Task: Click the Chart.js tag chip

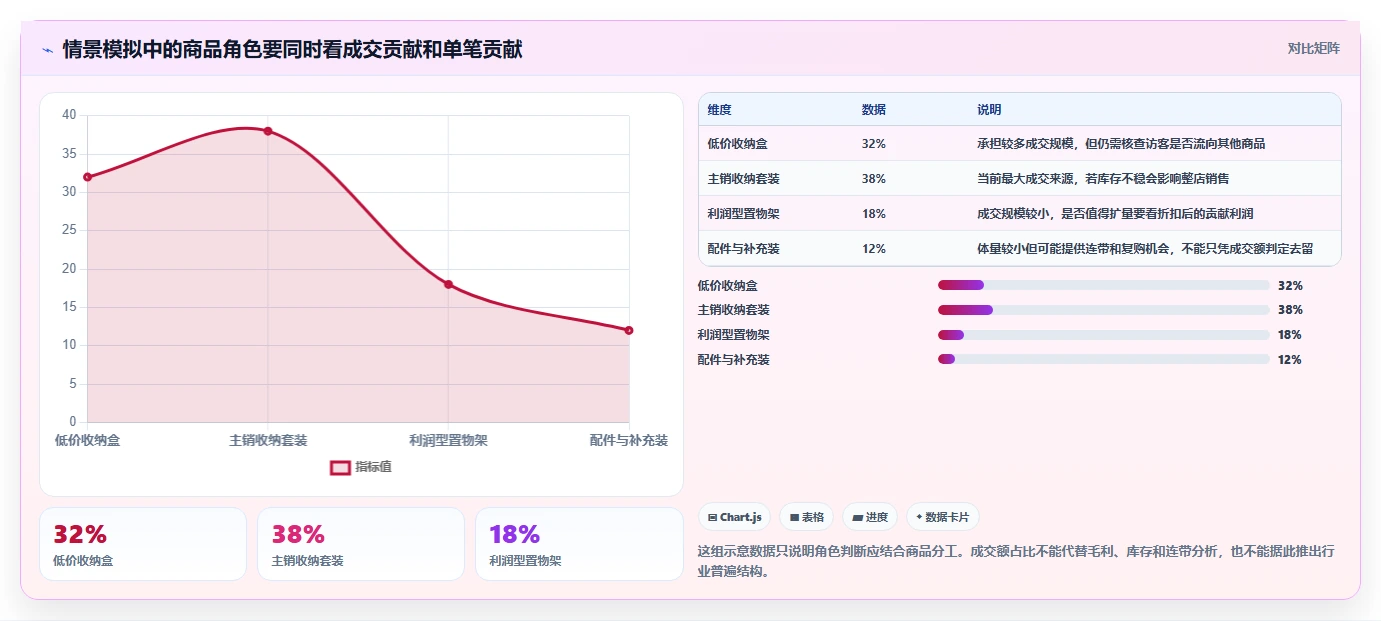Action: (x=735, y=517)
